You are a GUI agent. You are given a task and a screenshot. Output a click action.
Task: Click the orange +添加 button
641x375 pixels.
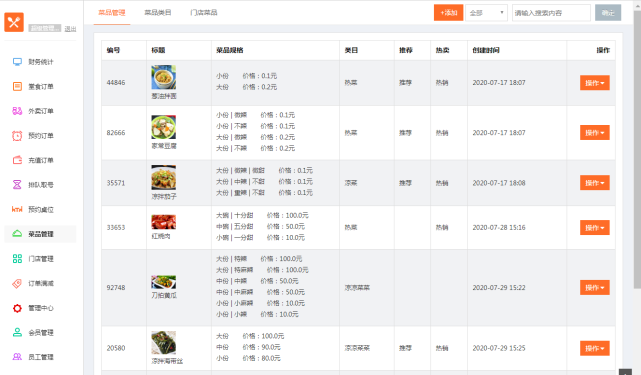[448, 13]
